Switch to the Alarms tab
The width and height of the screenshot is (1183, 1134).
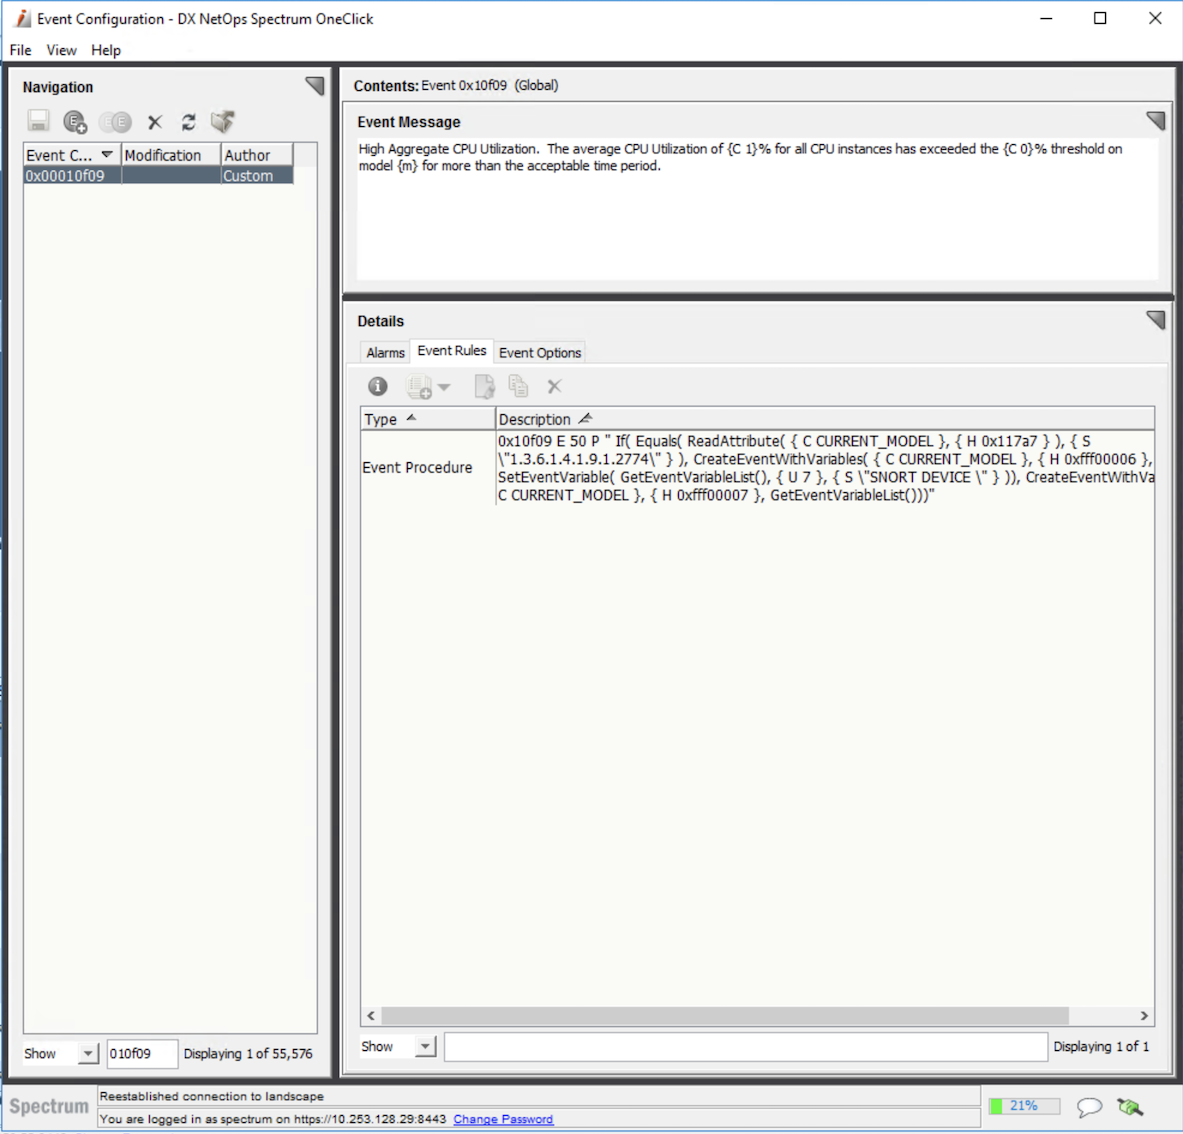385,352
